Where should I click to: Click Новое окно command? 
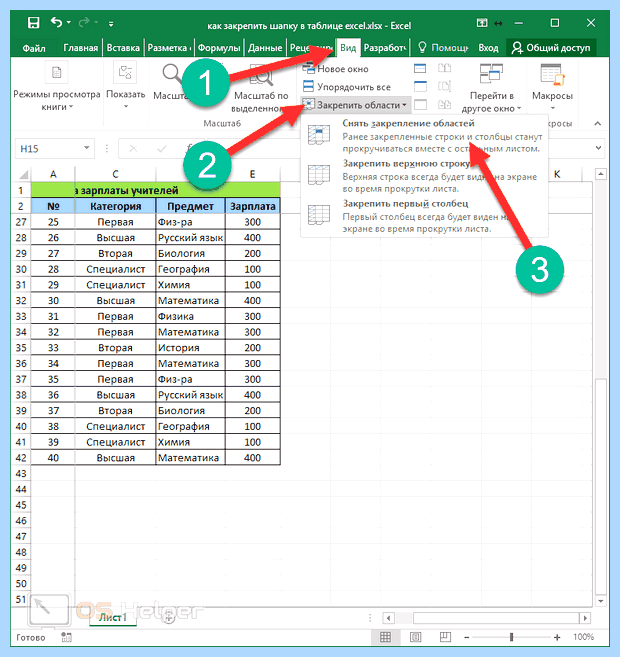click(335, 69)
